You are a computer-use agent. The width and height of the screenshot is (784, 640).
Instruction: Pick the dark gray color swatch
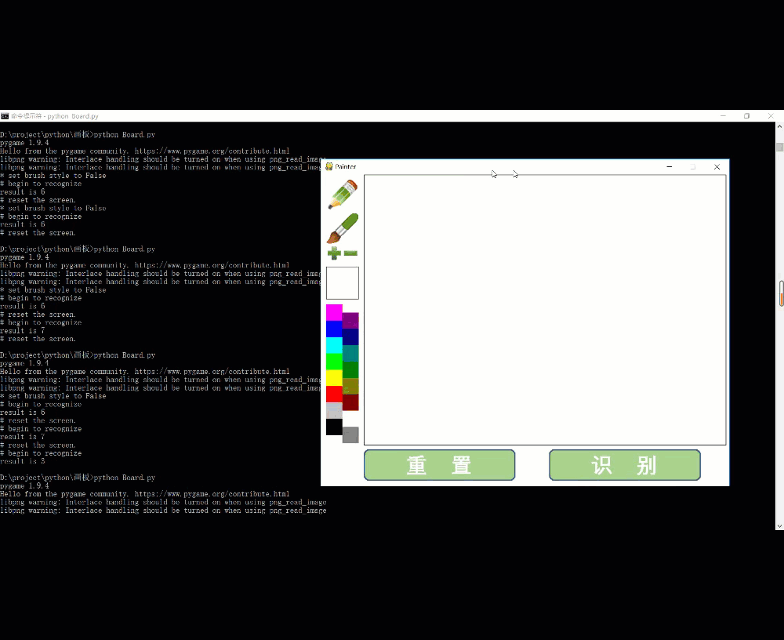[x=350, y=435]
